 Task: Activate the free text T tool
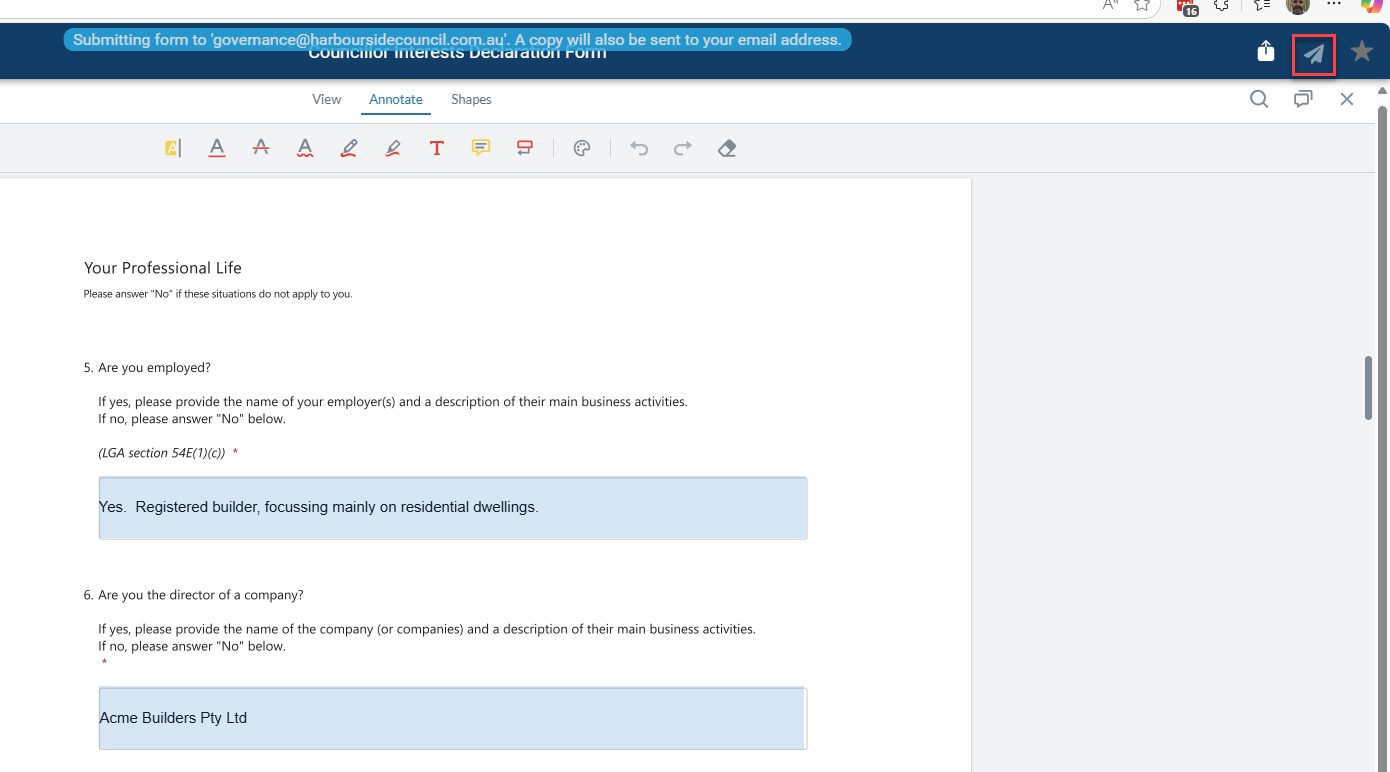click(437, 148)
